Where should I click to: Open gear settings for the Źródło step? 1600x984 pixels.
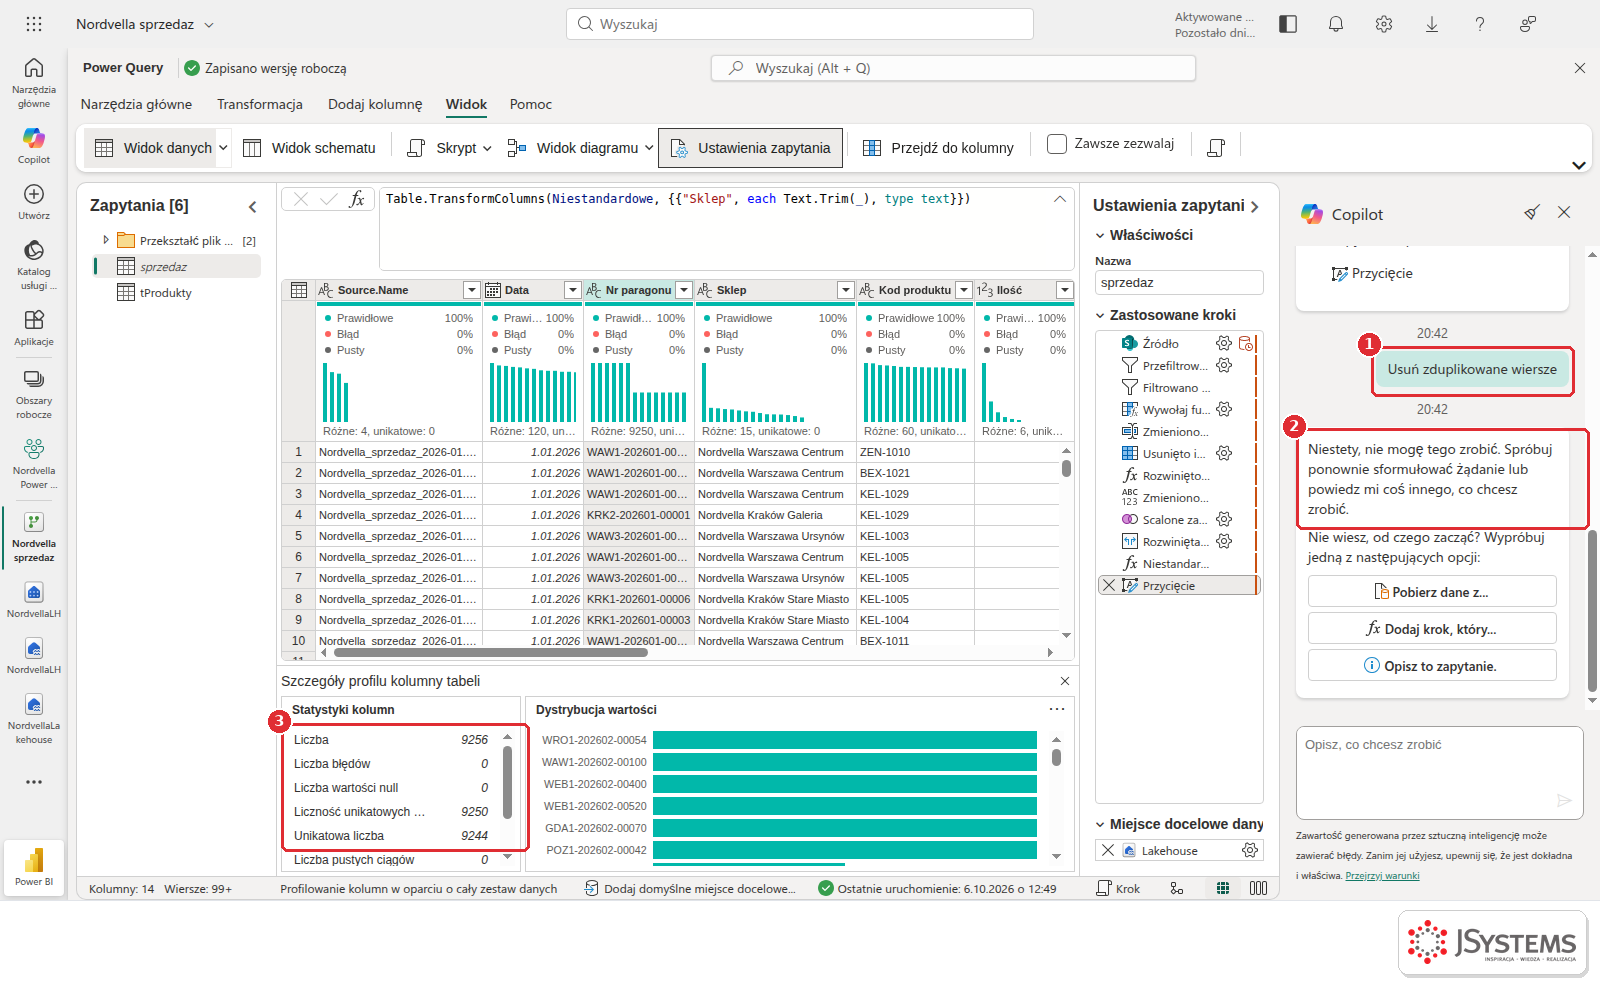tap(1224, 343)
